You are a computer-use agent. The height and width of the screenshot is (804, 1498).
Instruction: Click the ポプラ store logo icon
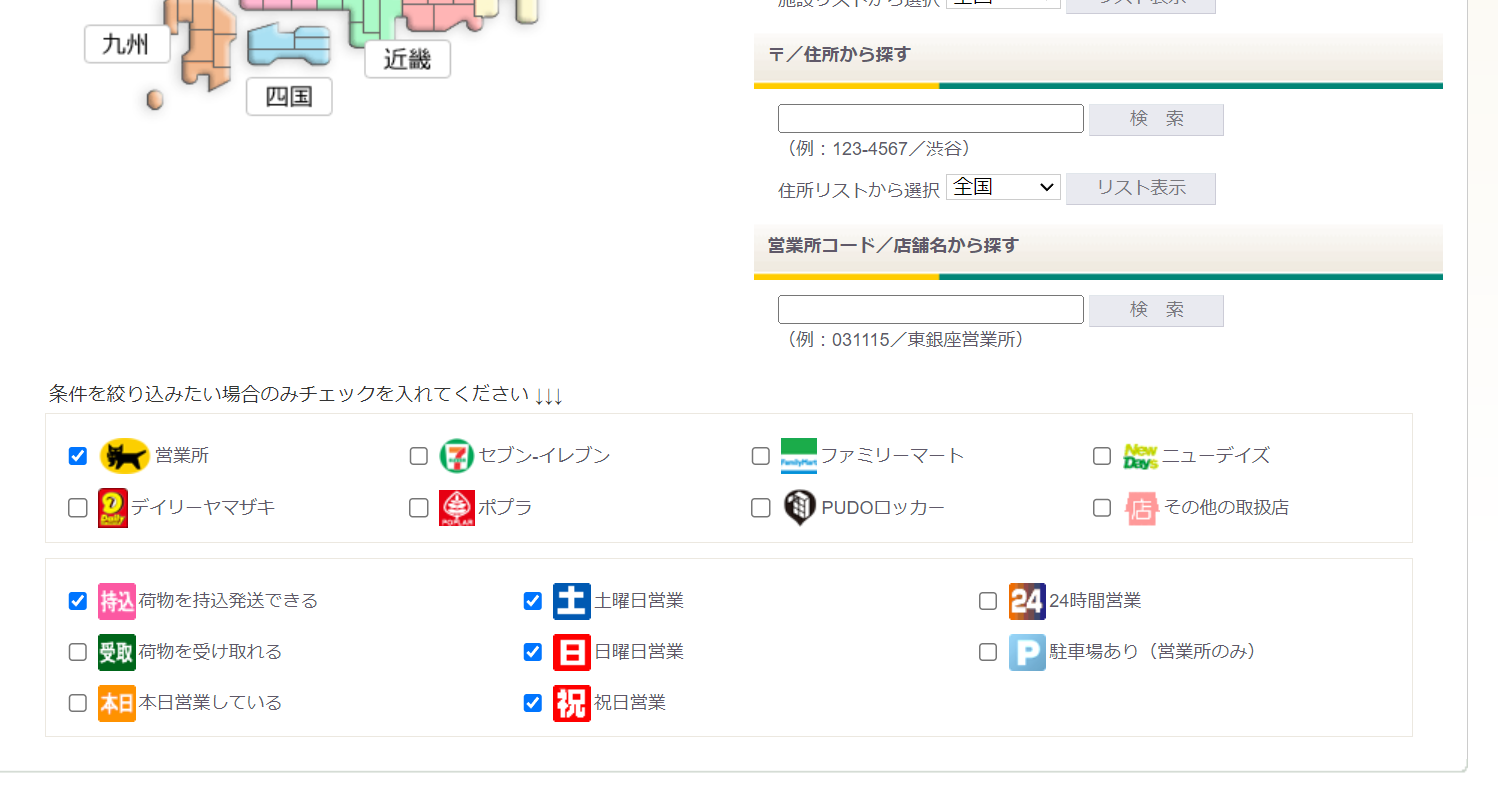click(x=457, y=508)
